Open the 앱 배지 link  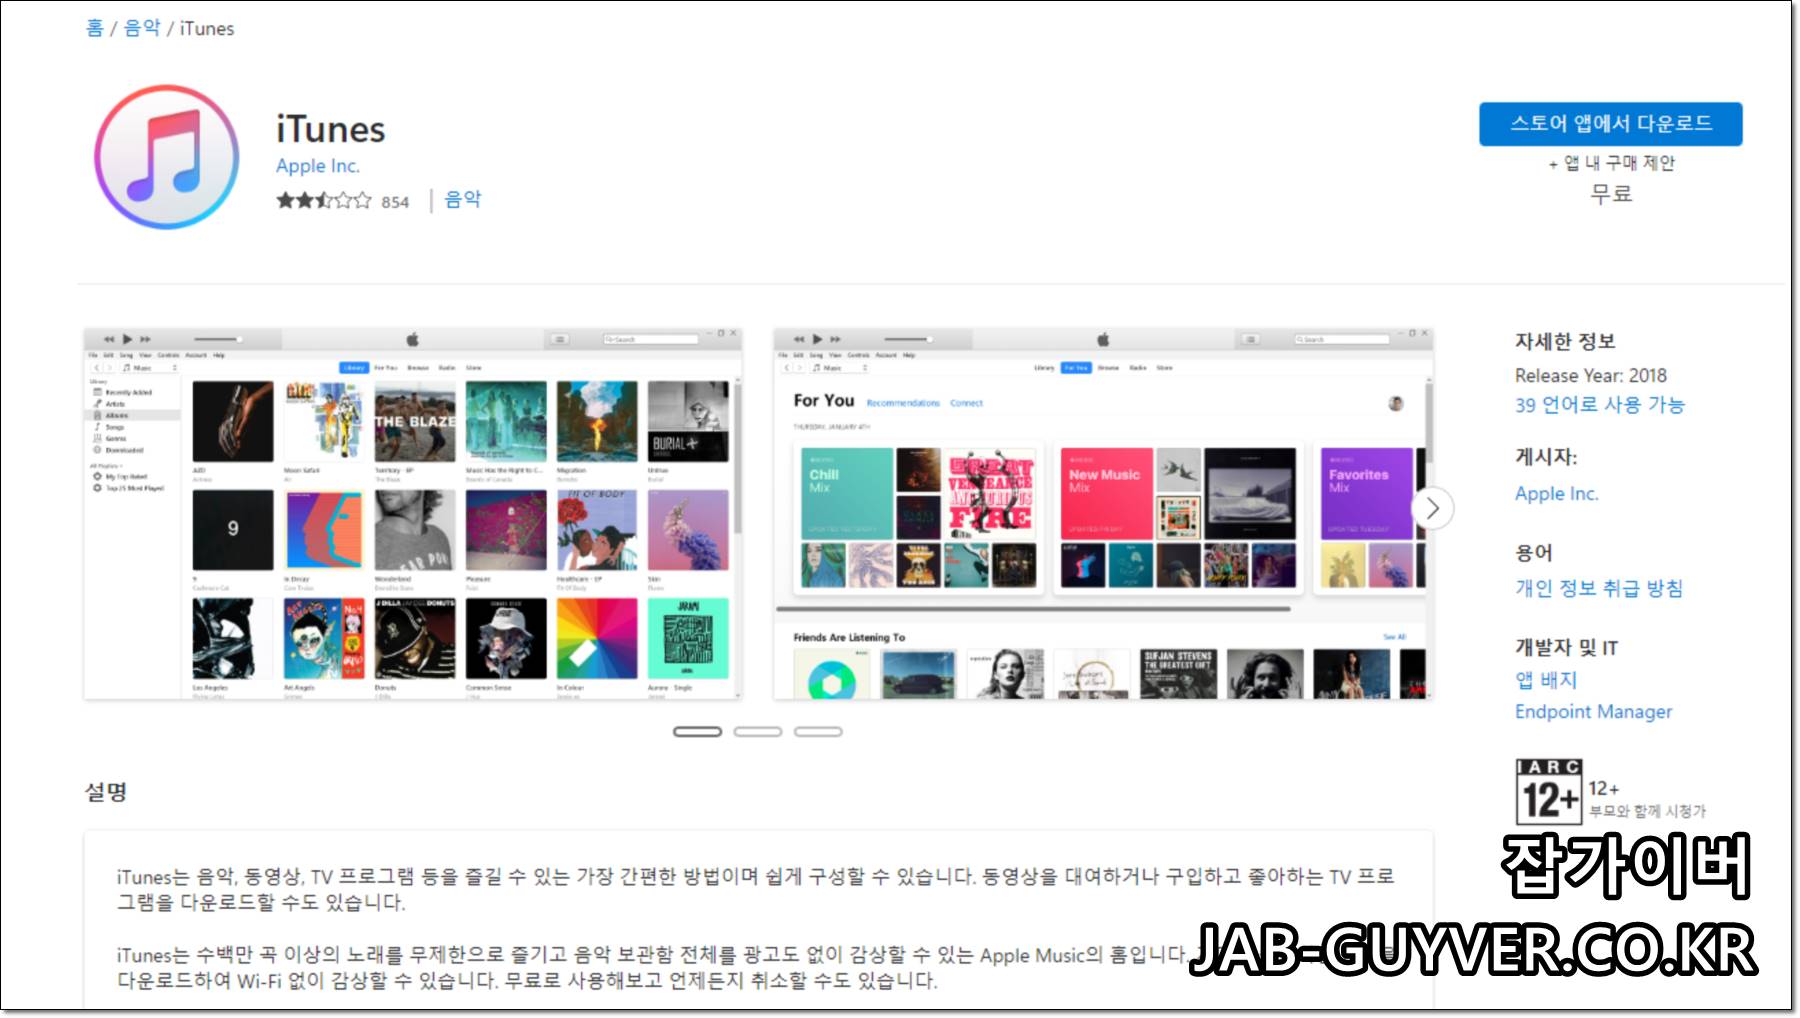click(1546, 680)
